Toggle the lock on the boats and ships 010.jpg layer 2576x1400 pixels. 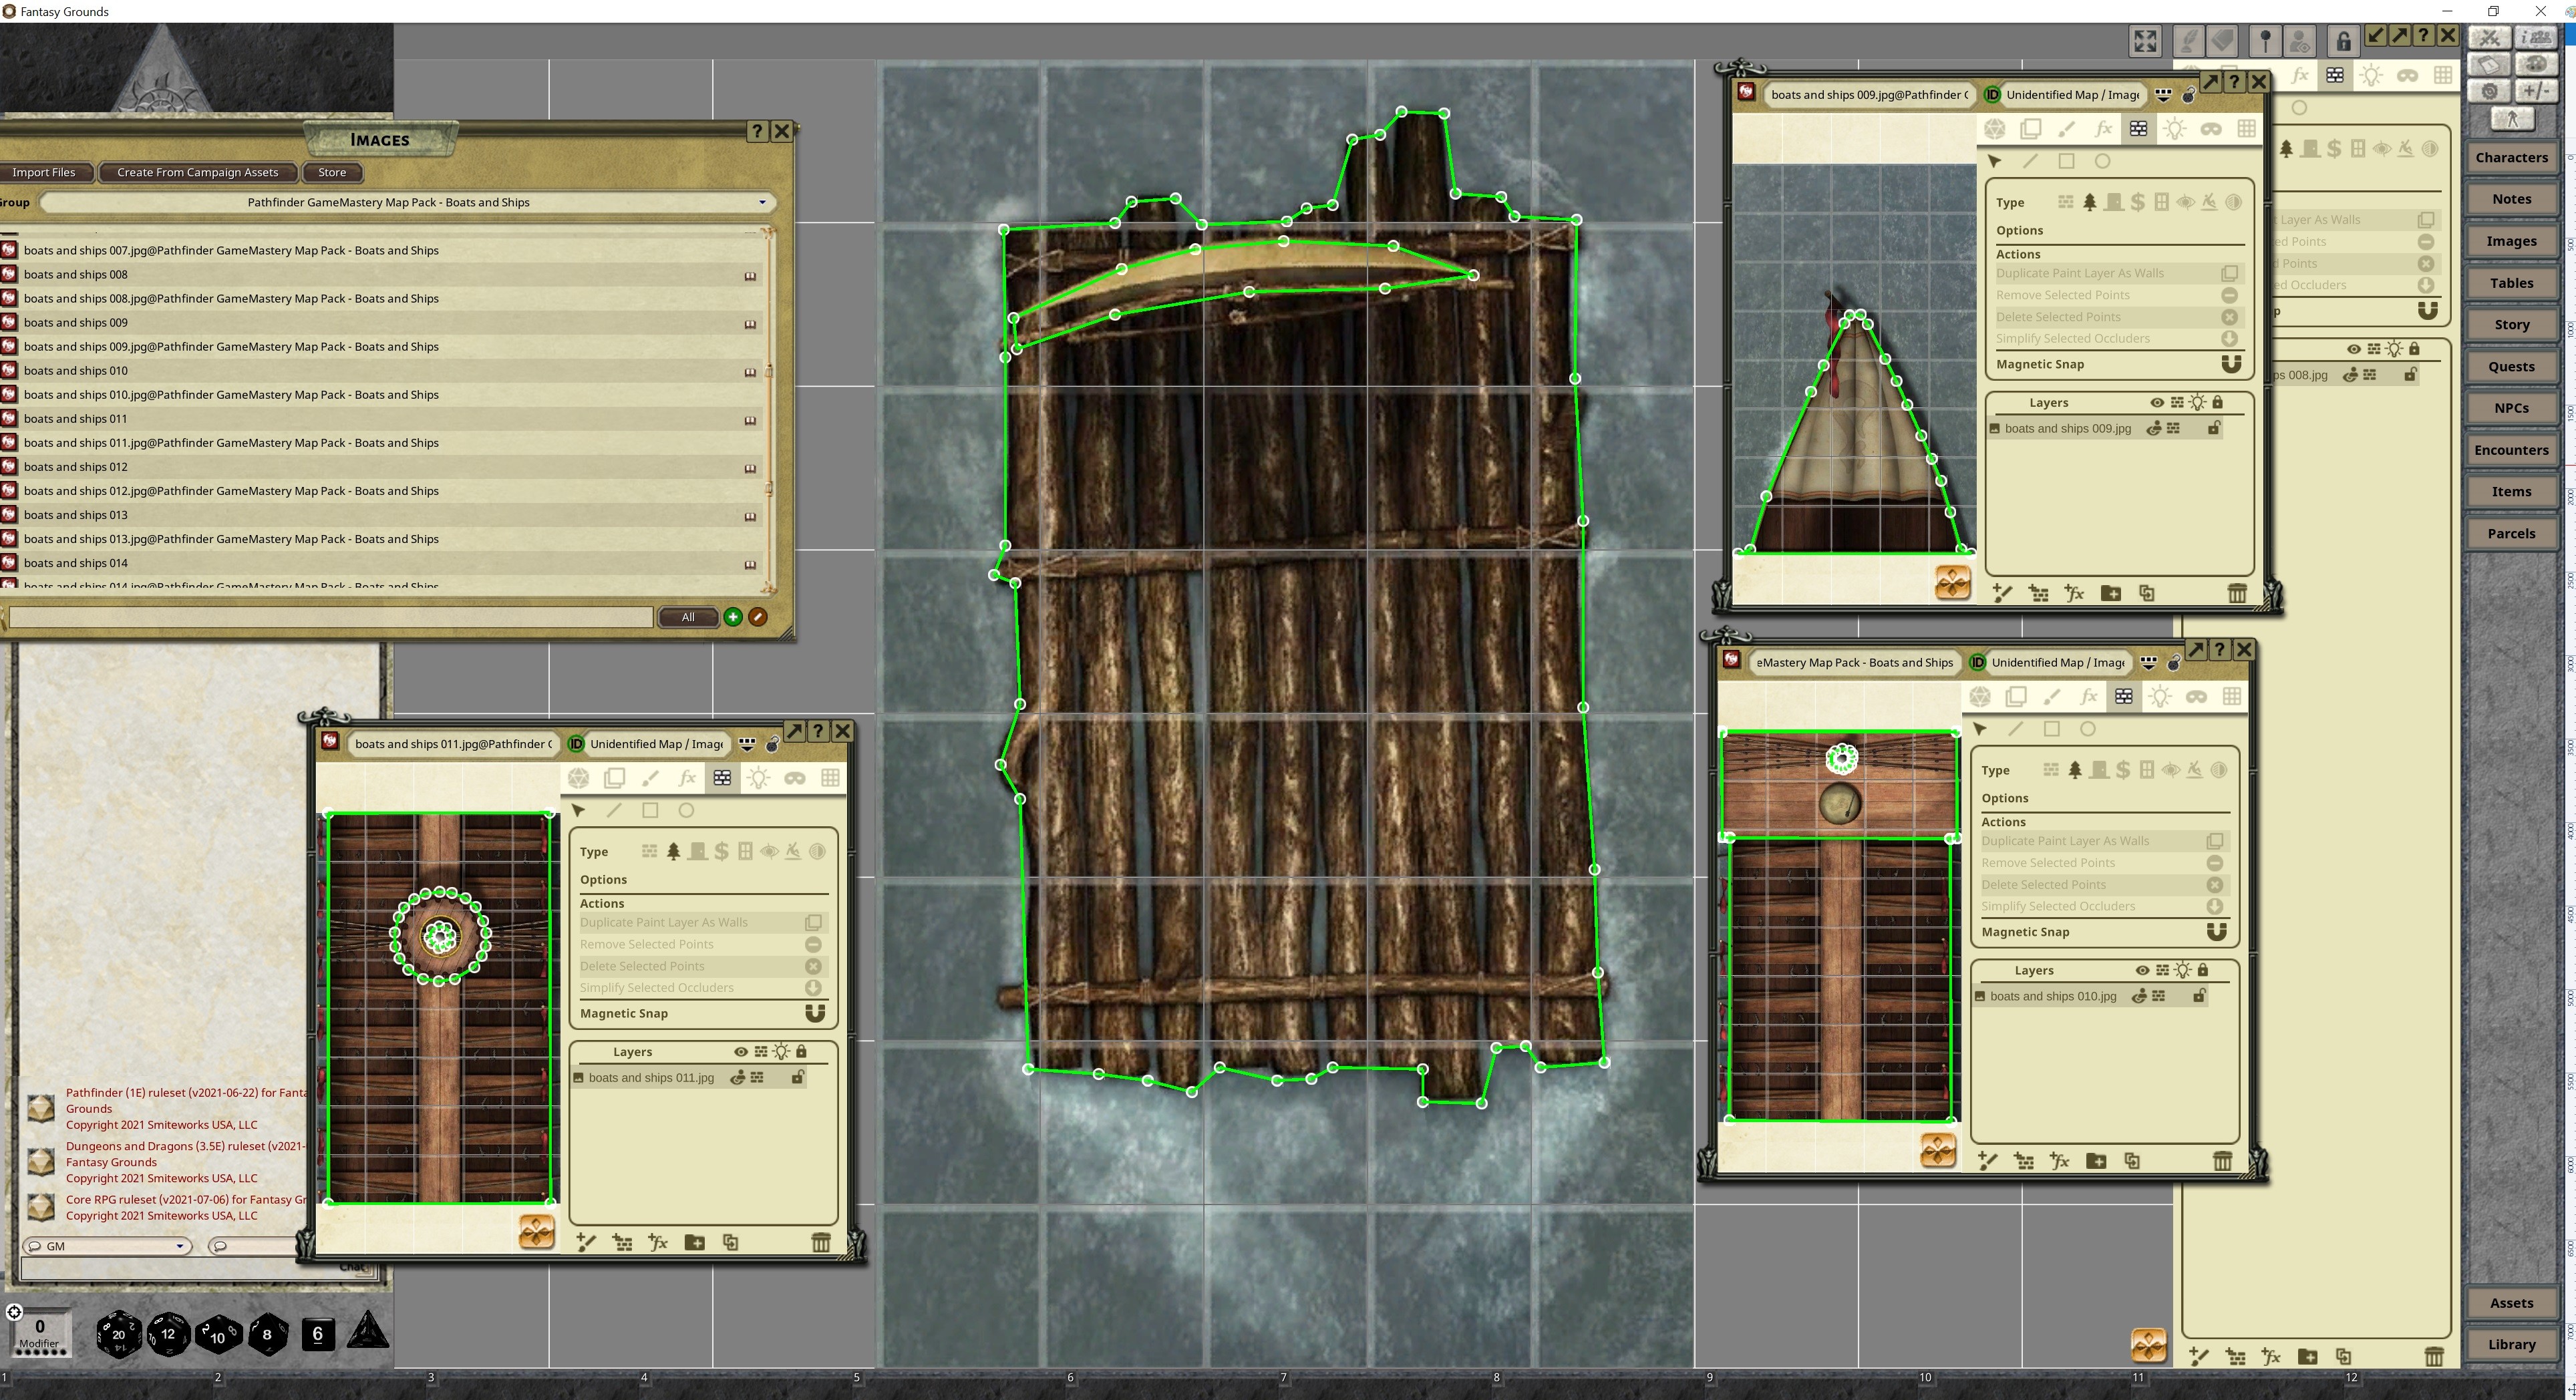(x=2199, y=996)
